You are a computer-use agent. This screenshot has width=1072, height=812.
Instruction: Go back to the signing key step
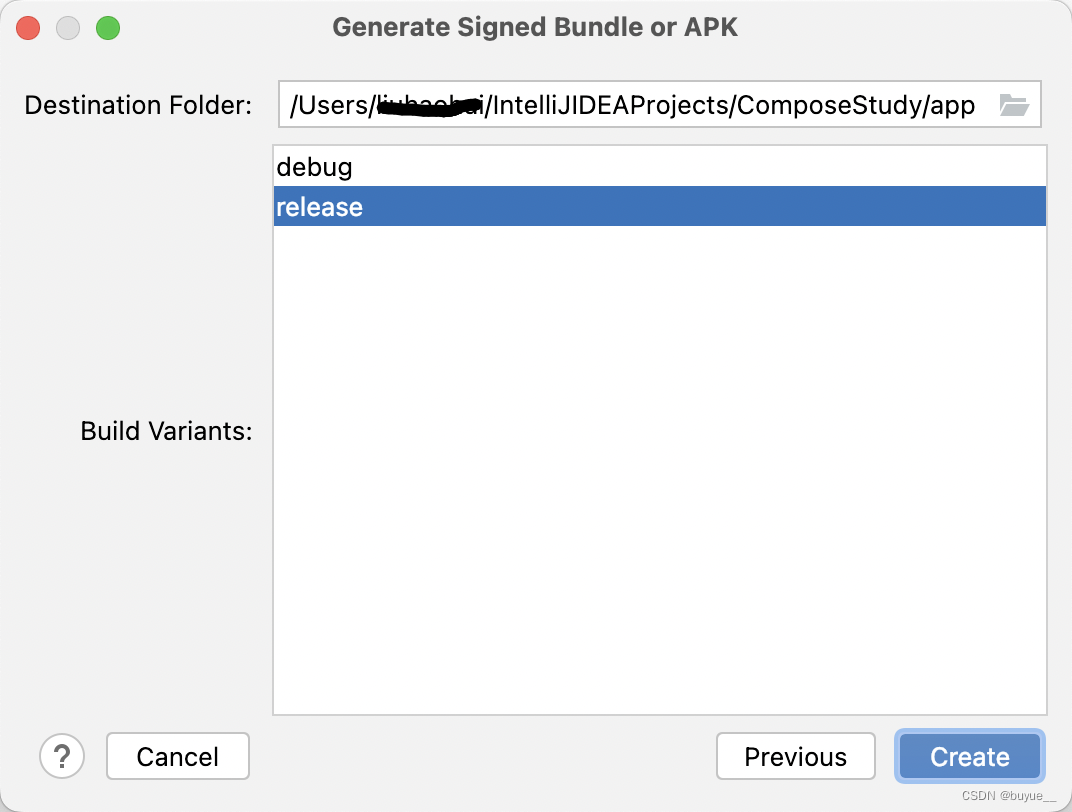click(795, 756)
